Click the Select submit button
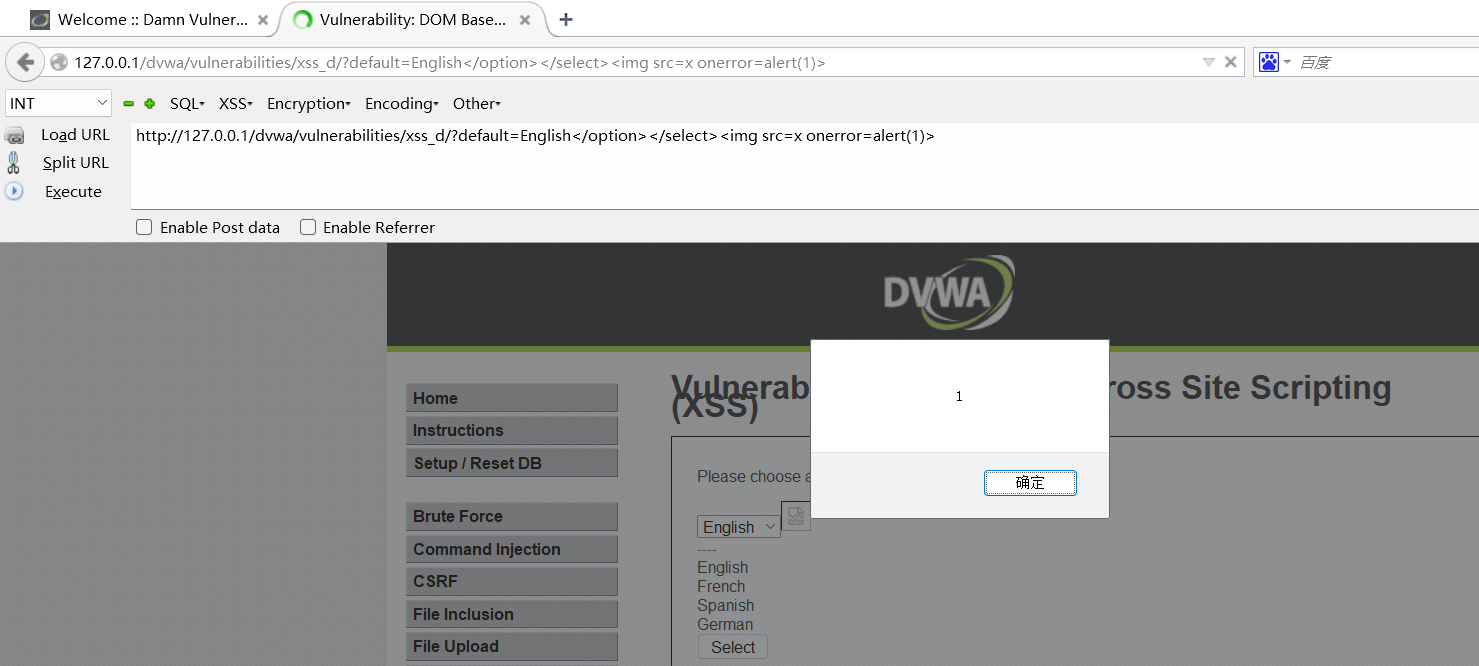 click(x=733, y=647)
